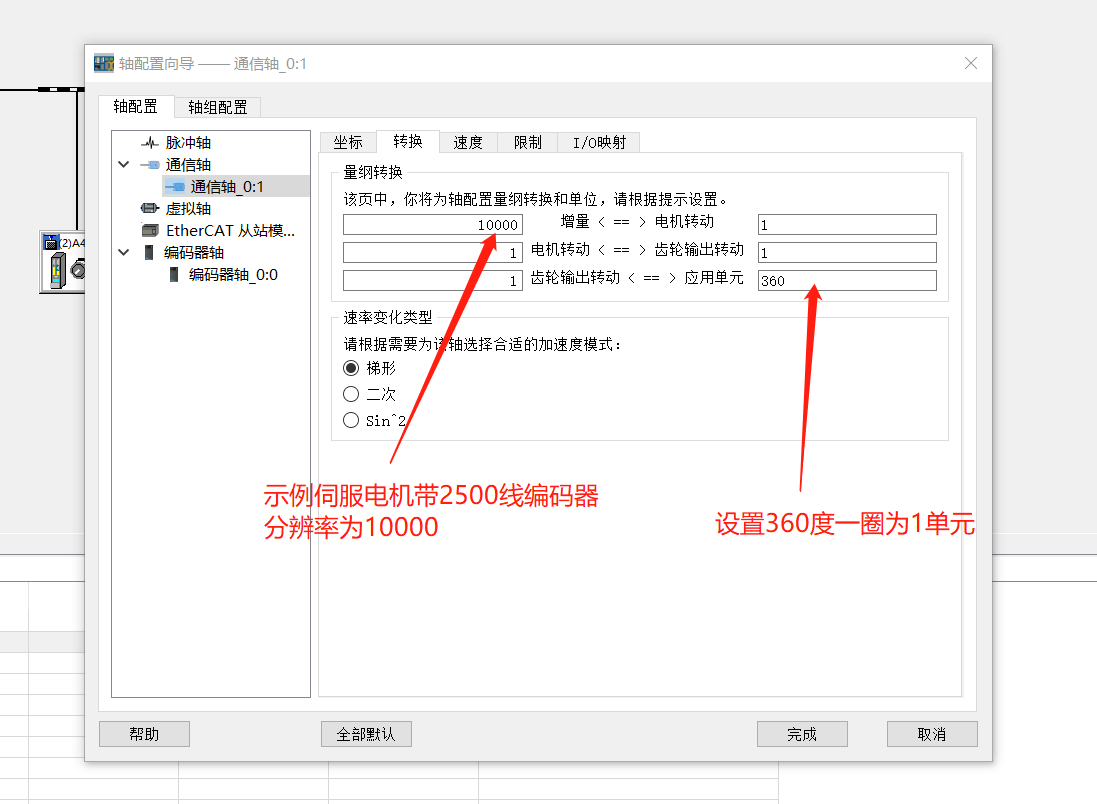This screenshot has height=804, width=1097.
Task: Click the right 齿轮输出转动 value field
Action: pos(847,253)
